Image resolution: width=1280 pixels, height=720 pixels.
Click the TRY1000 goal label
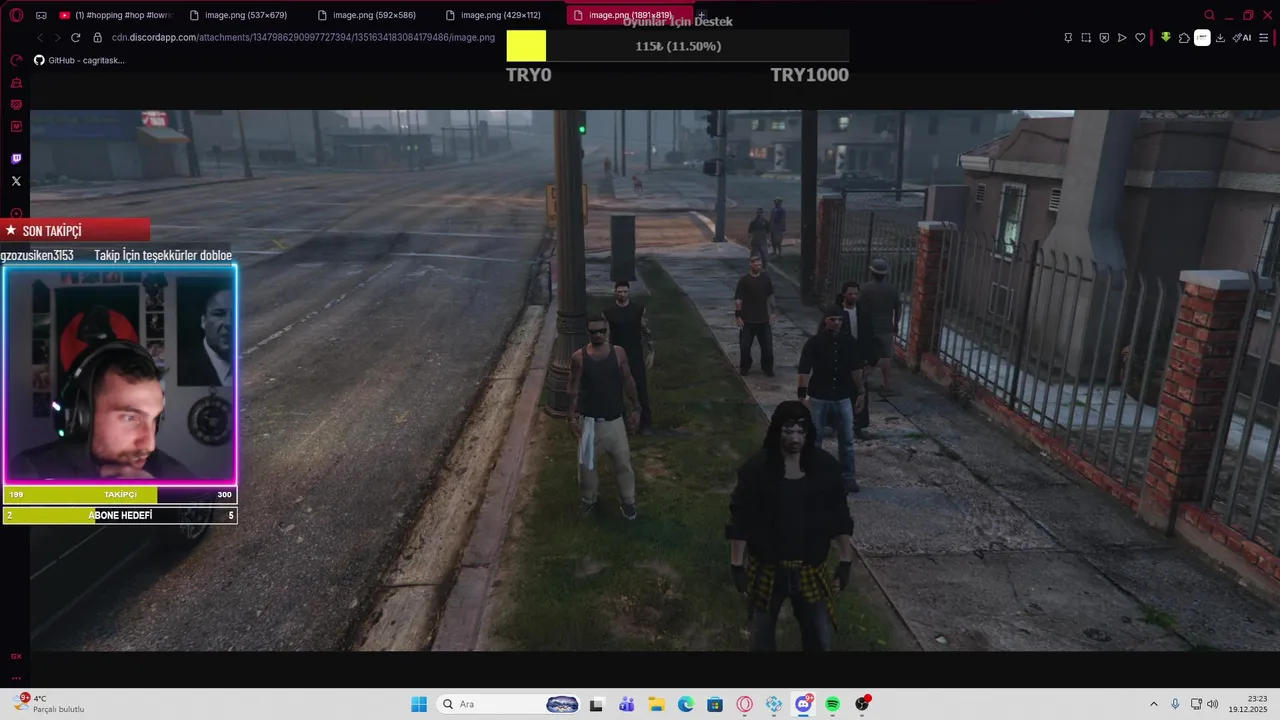(x=809, y=75)
